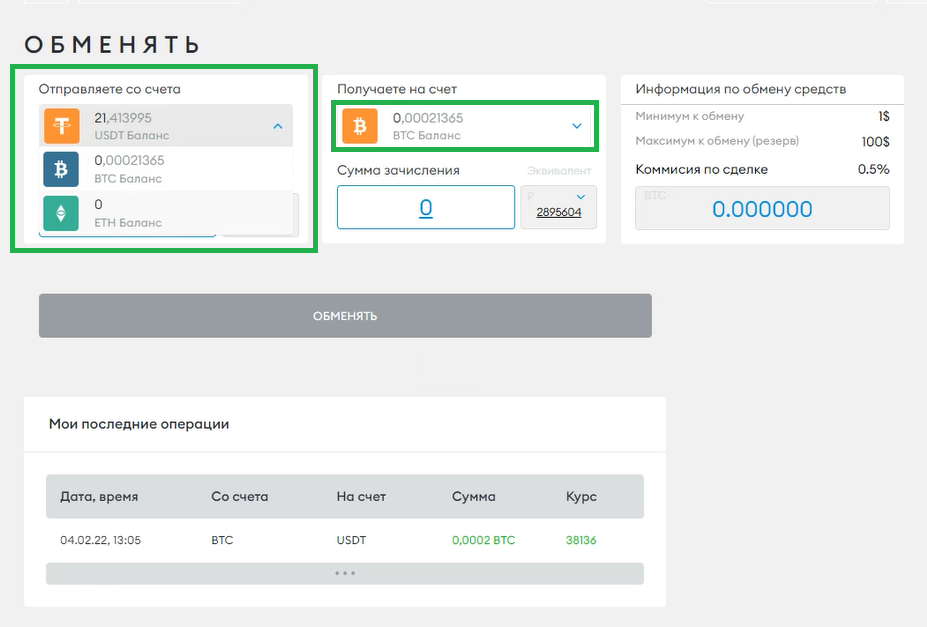Click the Курс column header
The width and height of the screenshot is (927, 627).
pyautogui.click(x=581, y=496)
